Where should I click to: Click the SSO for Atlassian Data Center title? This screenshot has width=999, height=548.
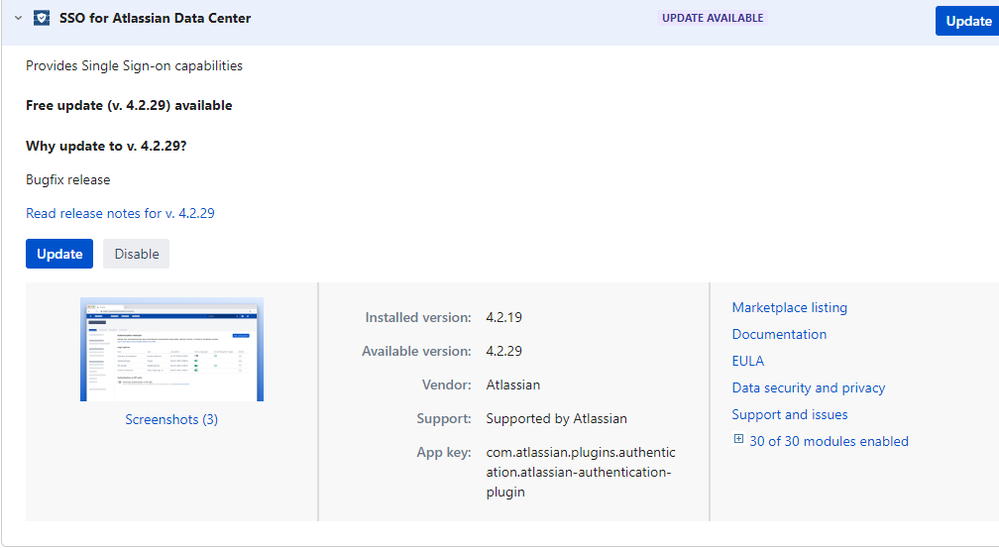[x=155, y=18]
